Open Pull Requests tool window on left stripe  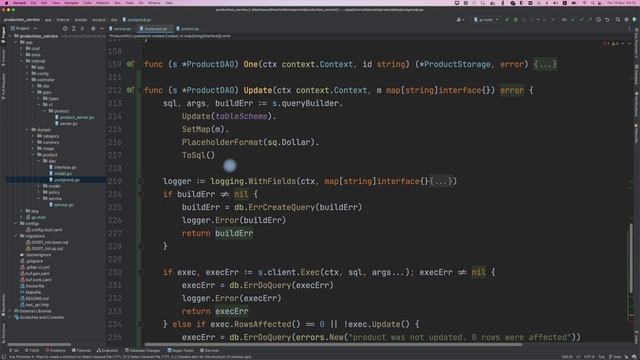3,87
